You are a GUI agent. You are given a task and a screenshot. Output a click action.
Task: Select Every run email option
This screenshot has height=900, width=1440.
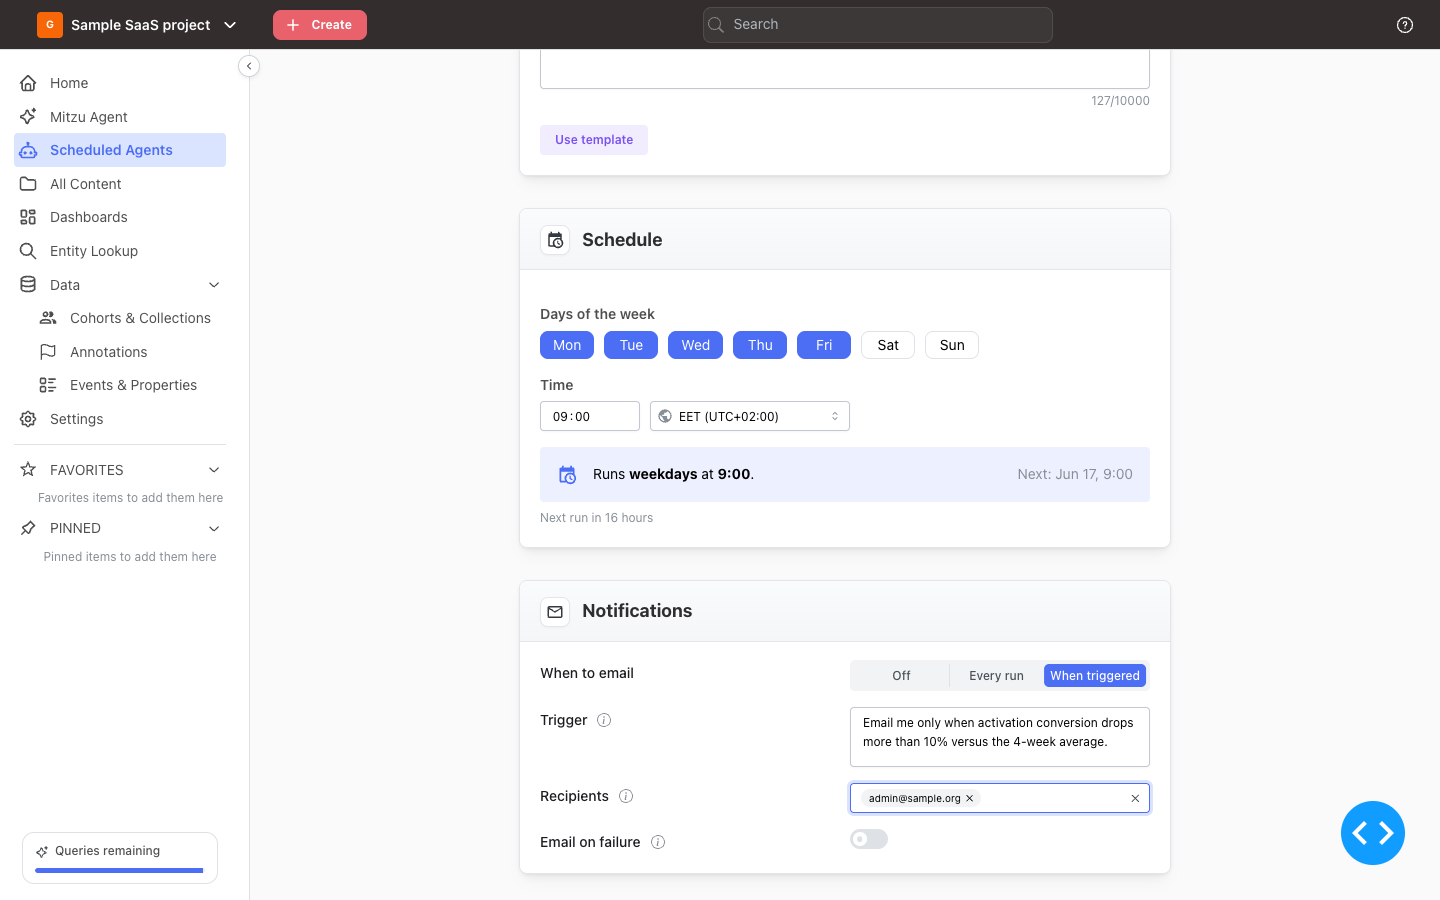(996, 676)
